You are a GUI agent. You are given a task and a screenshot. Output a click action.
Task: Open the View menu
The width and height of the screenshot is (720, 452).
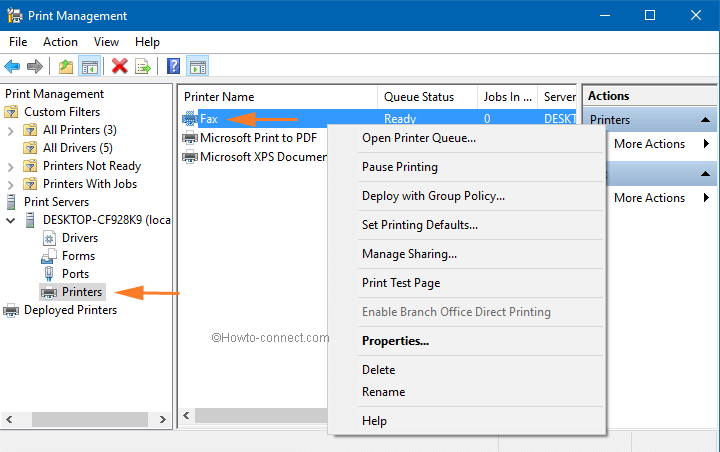107,42
